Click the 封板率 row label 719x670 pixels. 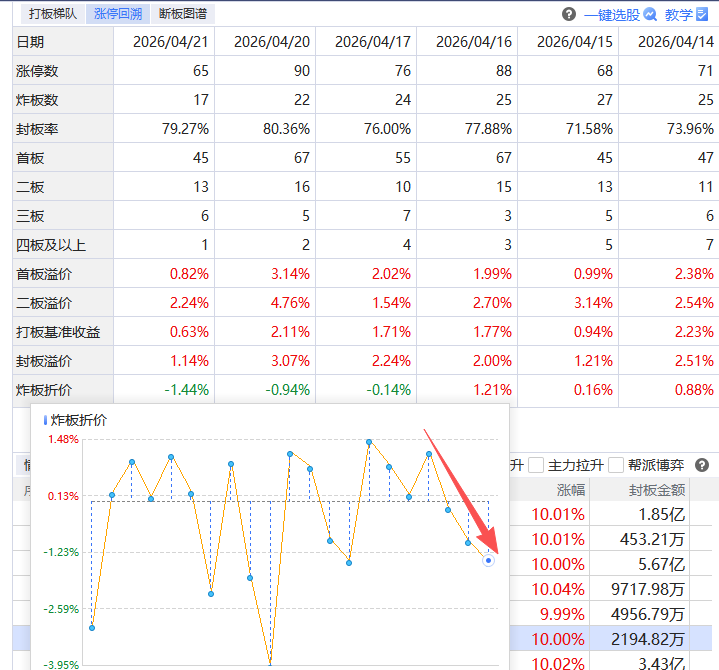[x=31, y=129]
